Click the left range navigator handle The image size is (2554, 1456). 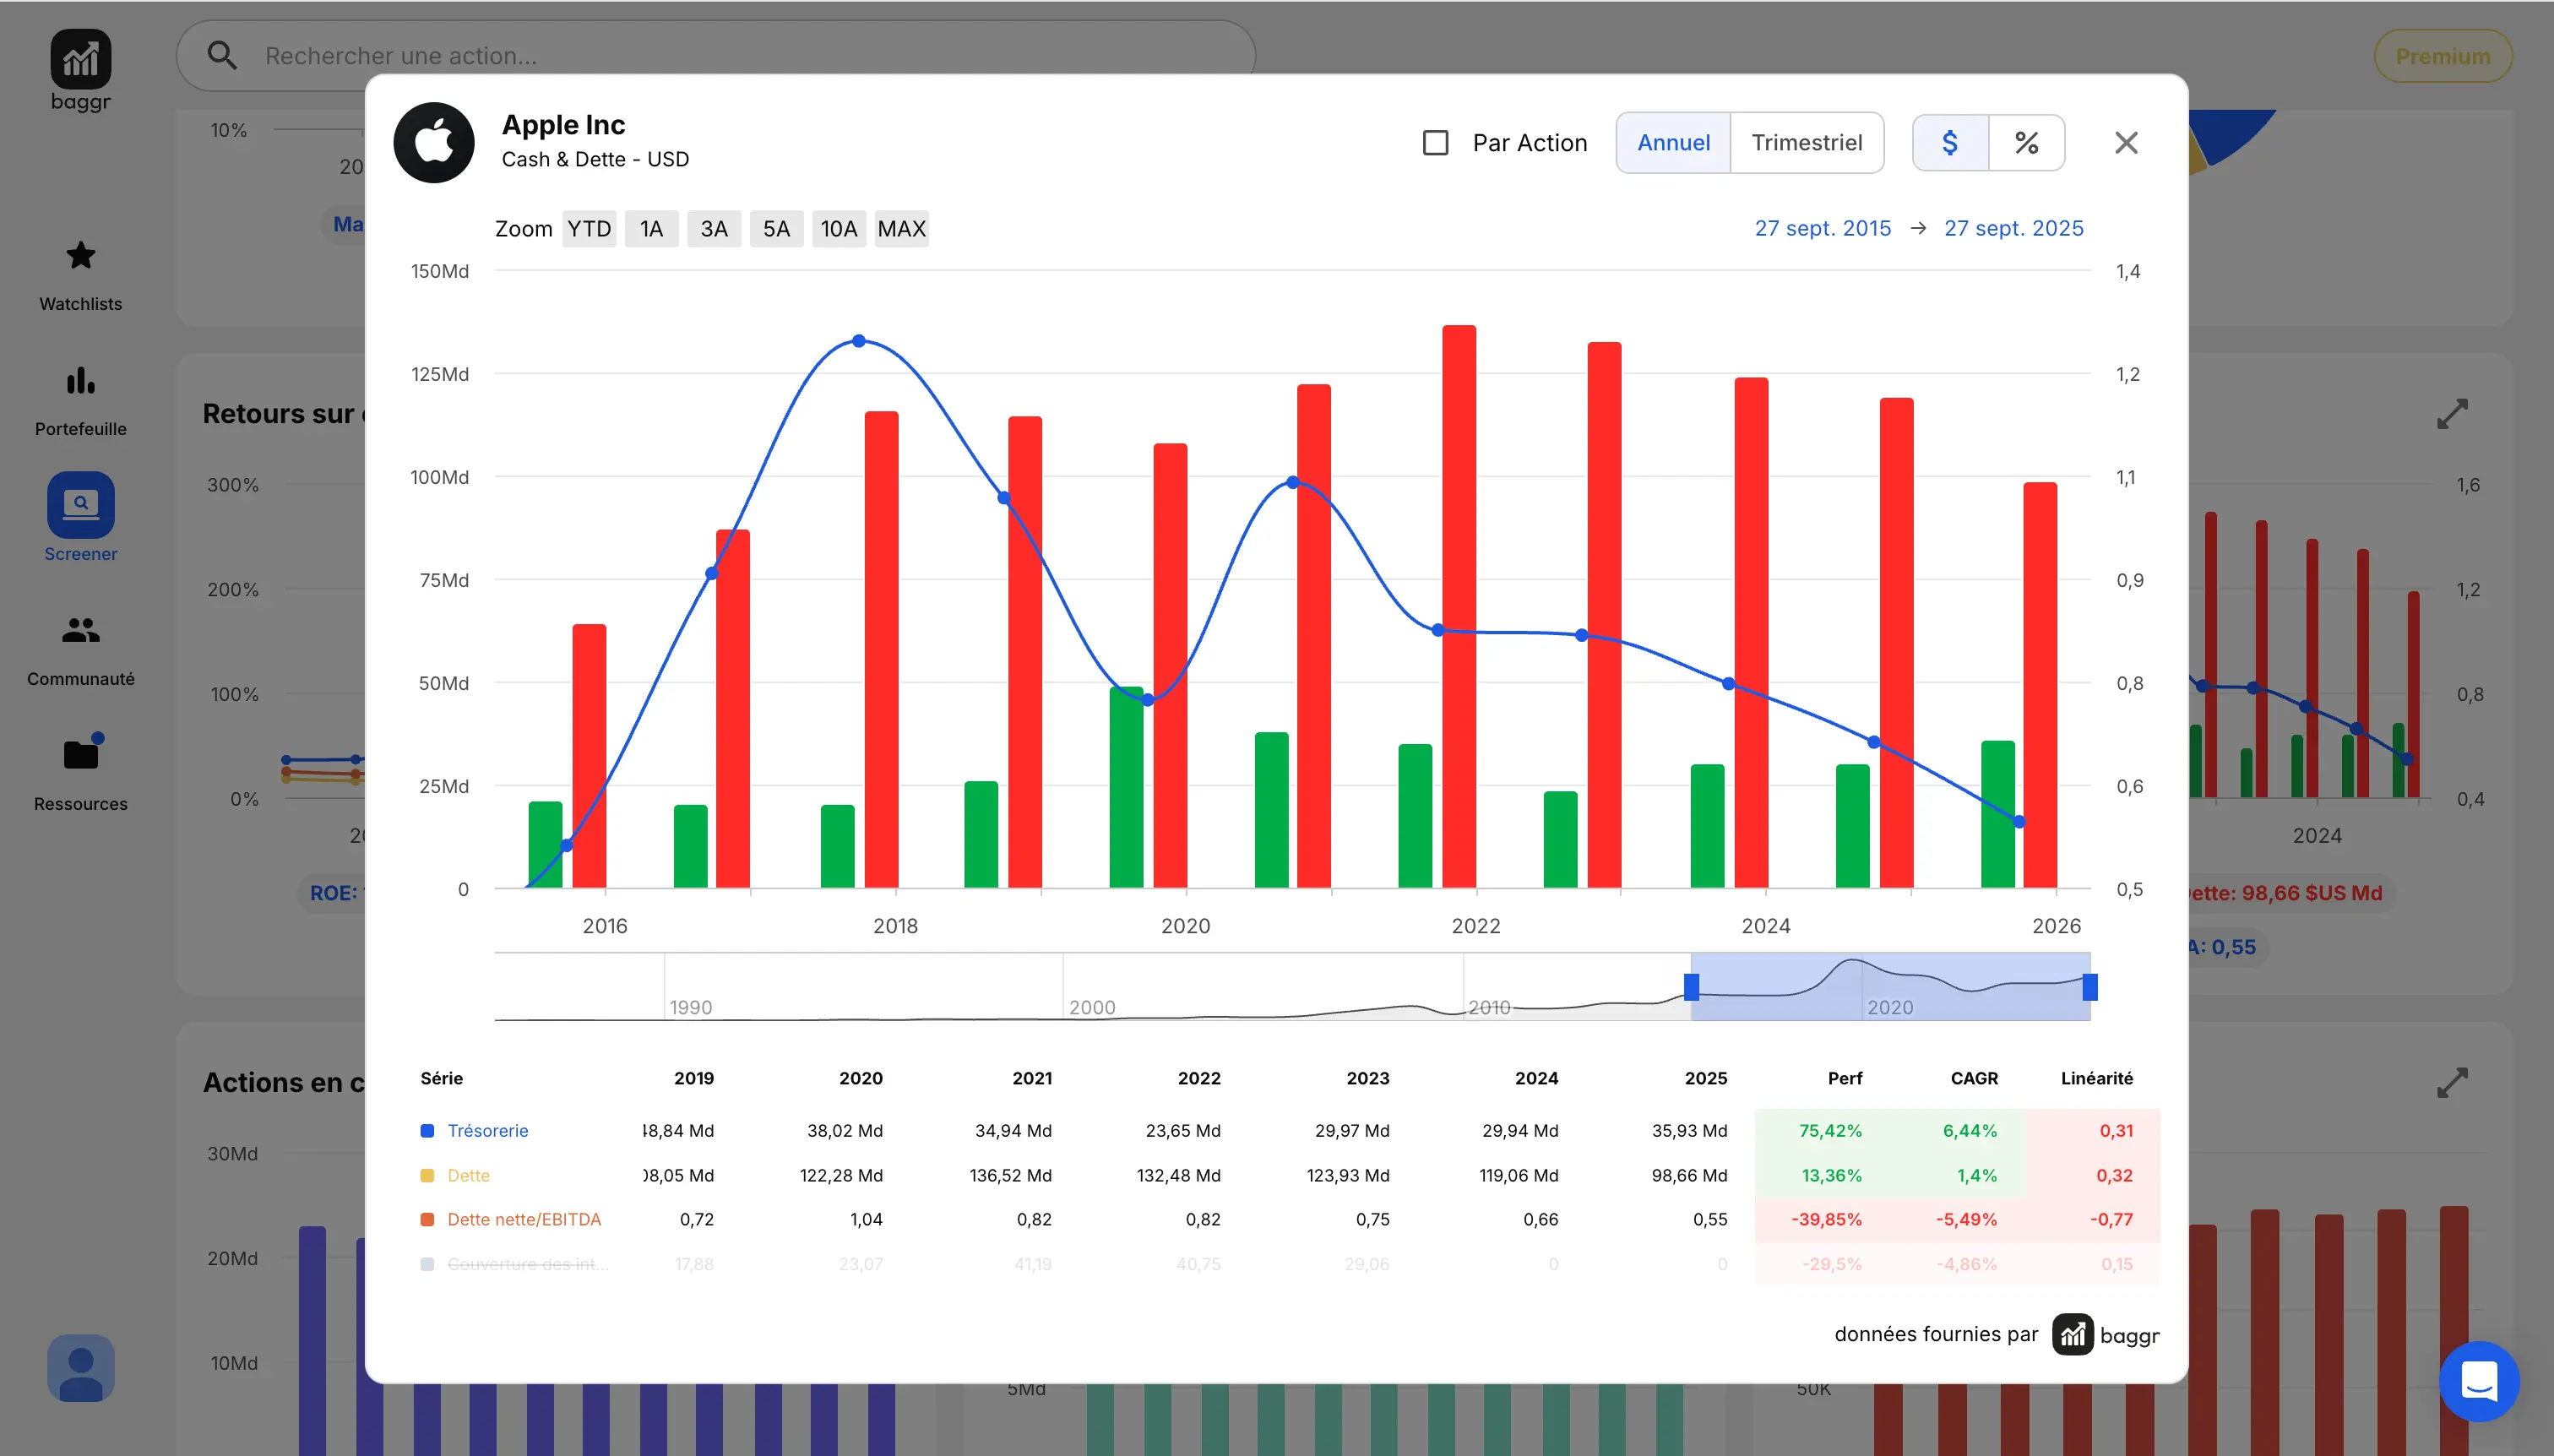(1691, 987)
